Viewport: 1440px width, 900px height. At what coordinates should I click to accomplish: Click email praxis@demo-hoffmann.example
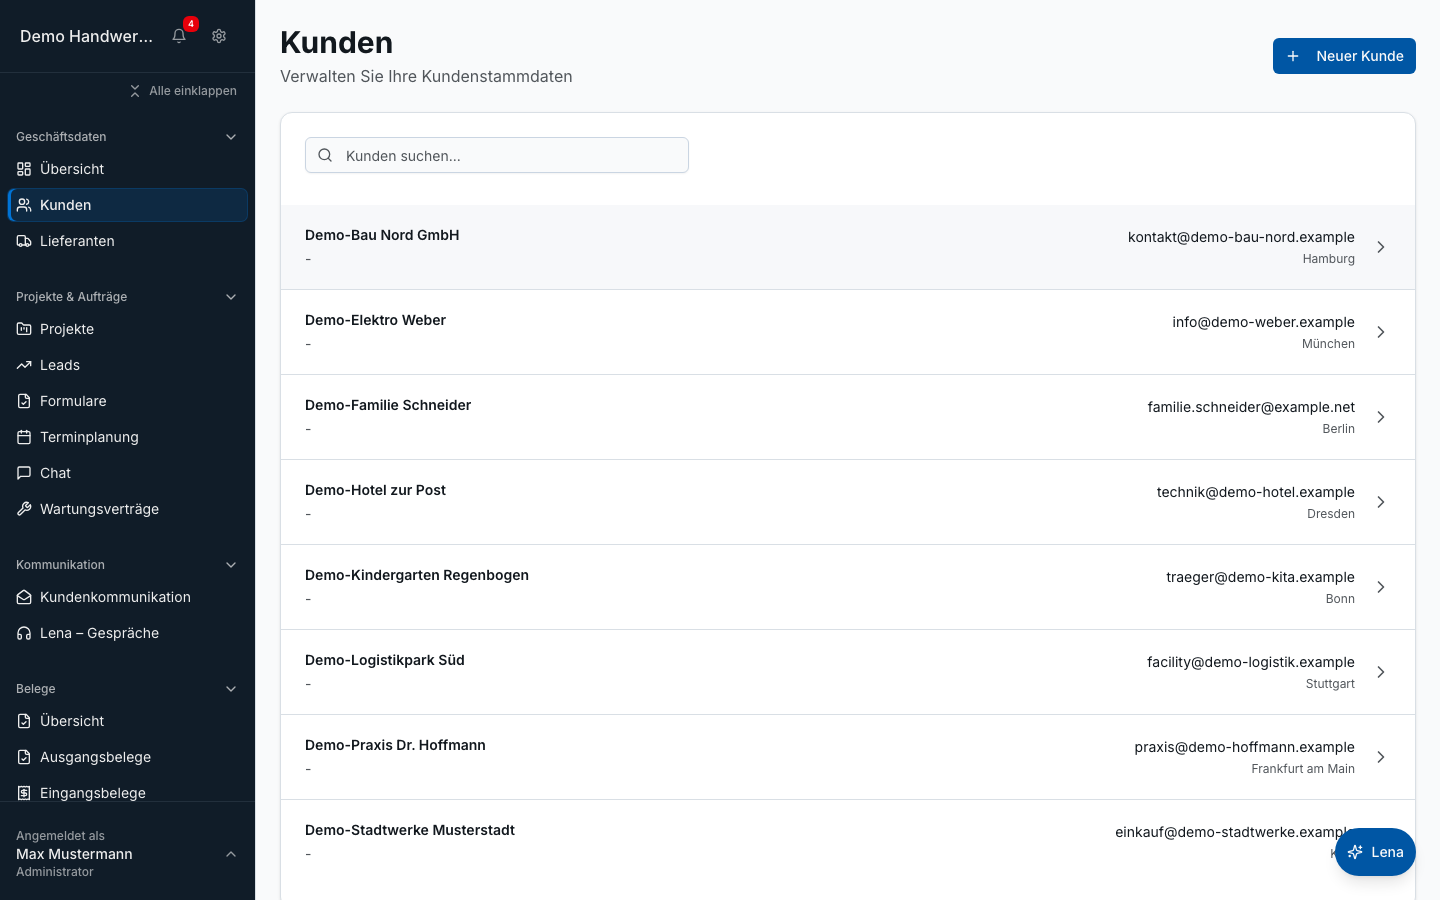pos(1244,747)
